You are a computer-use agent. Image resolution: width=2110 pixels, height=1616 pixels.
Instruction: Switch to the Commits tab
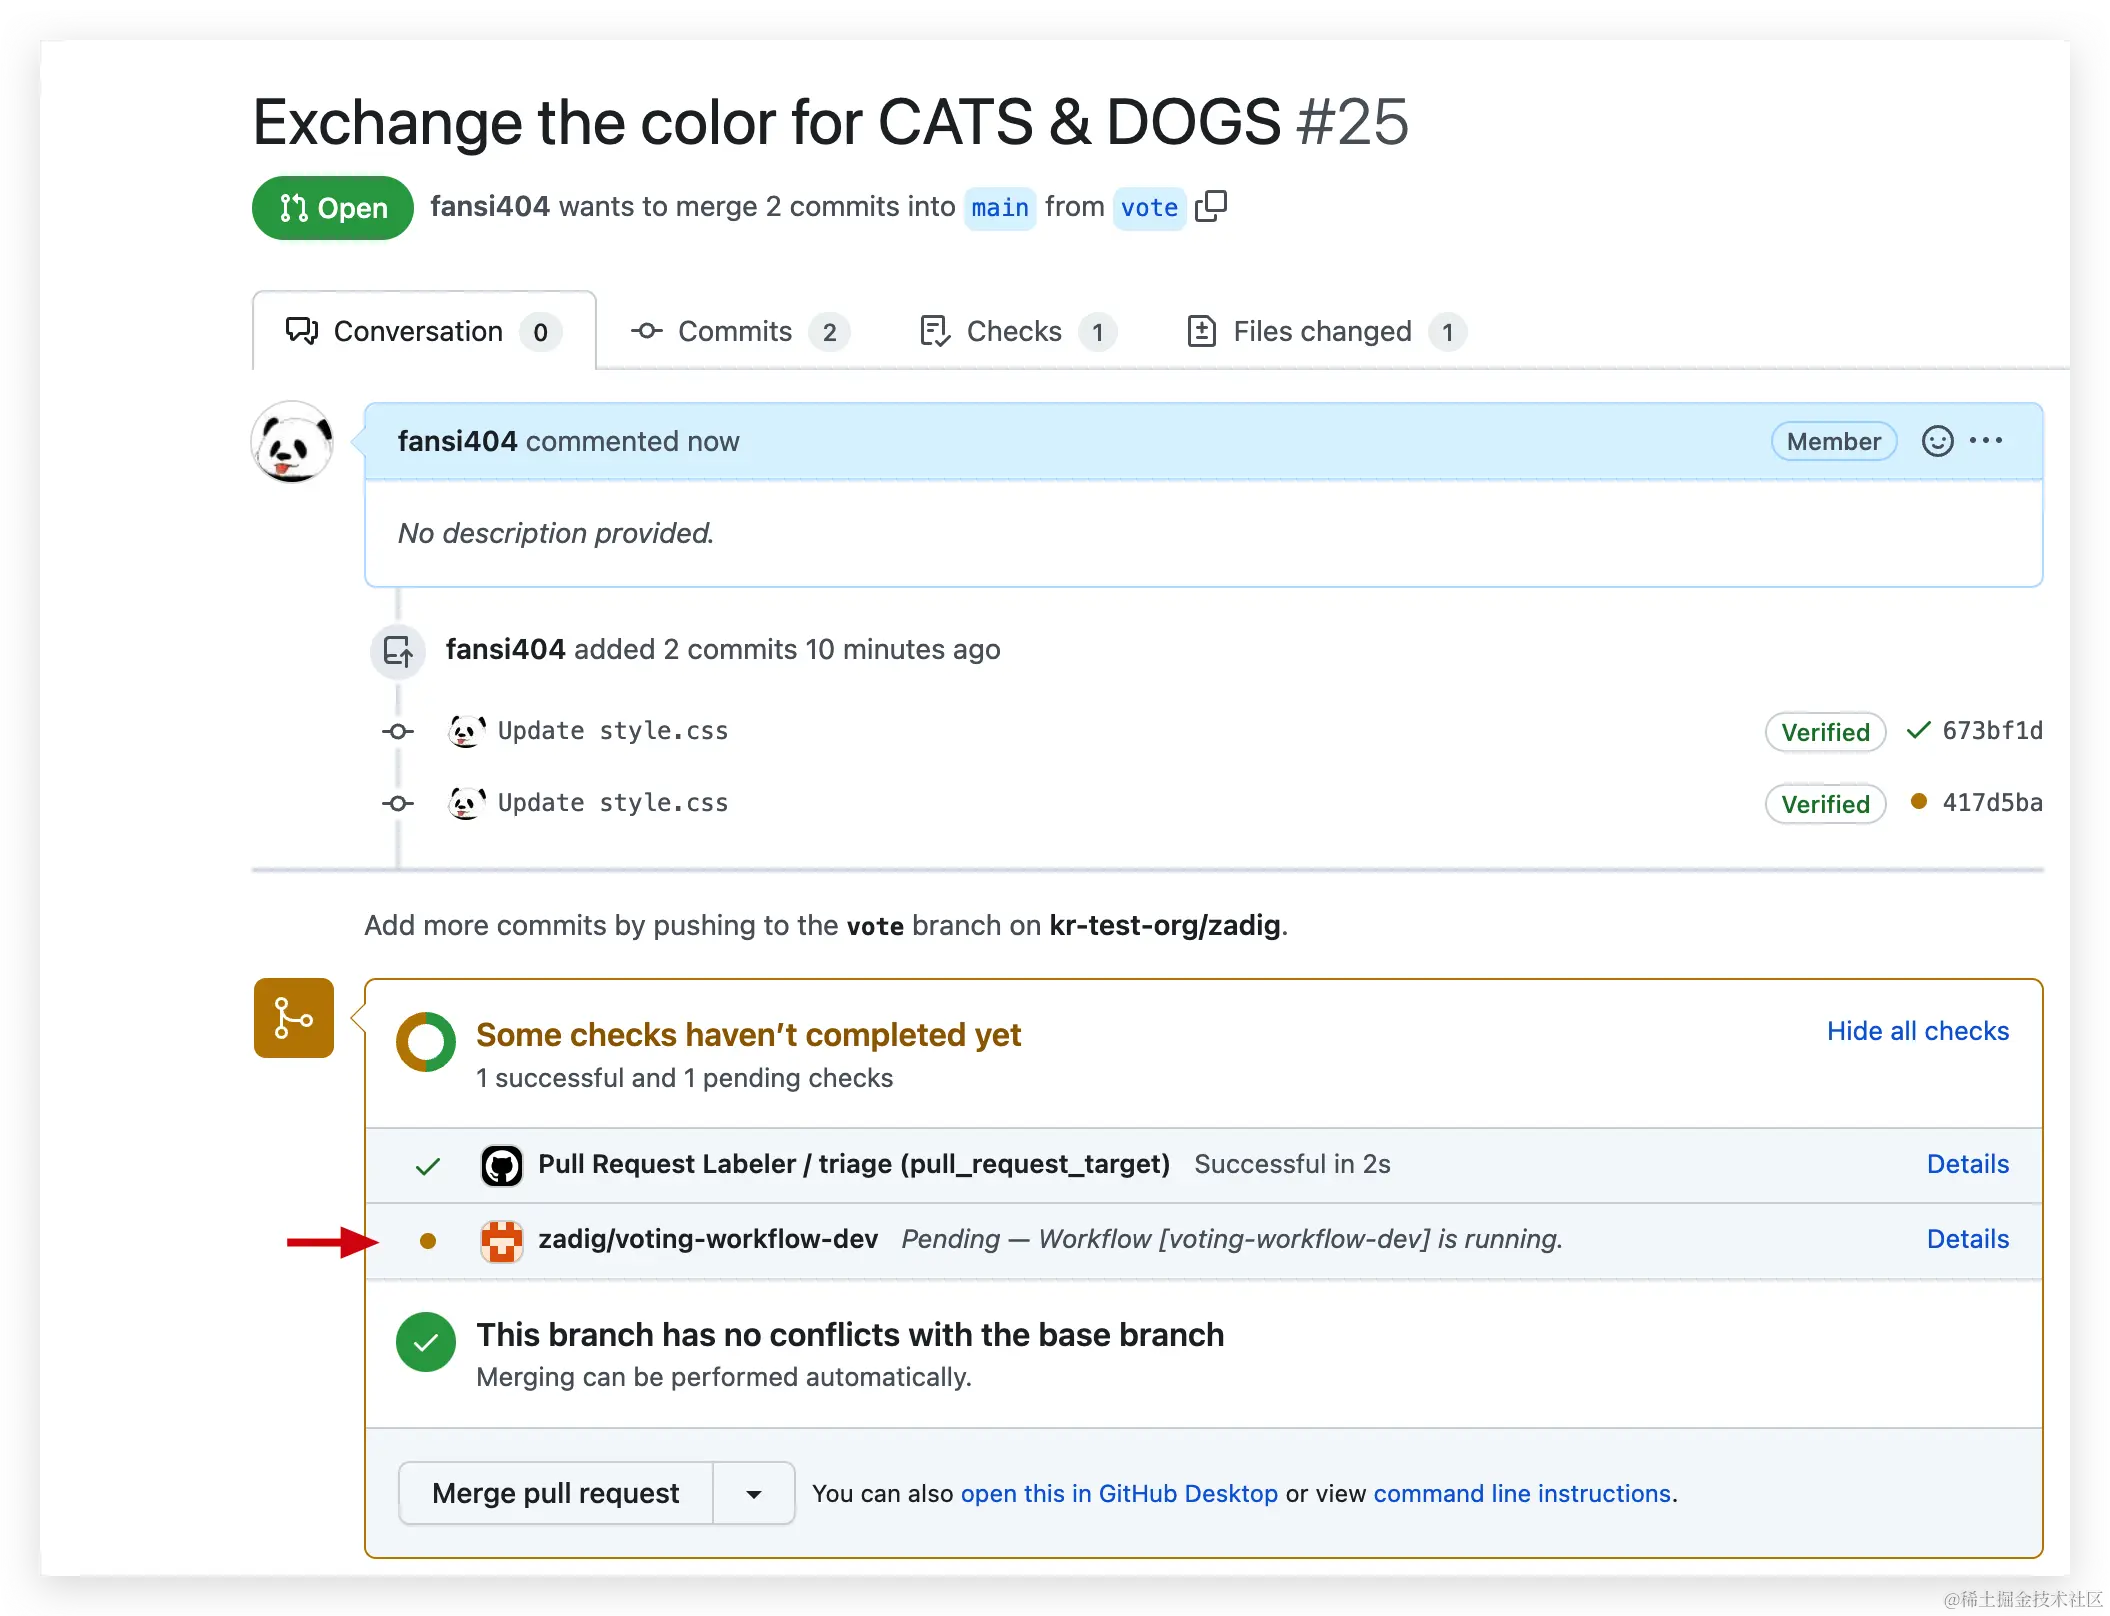pos(738,332)
